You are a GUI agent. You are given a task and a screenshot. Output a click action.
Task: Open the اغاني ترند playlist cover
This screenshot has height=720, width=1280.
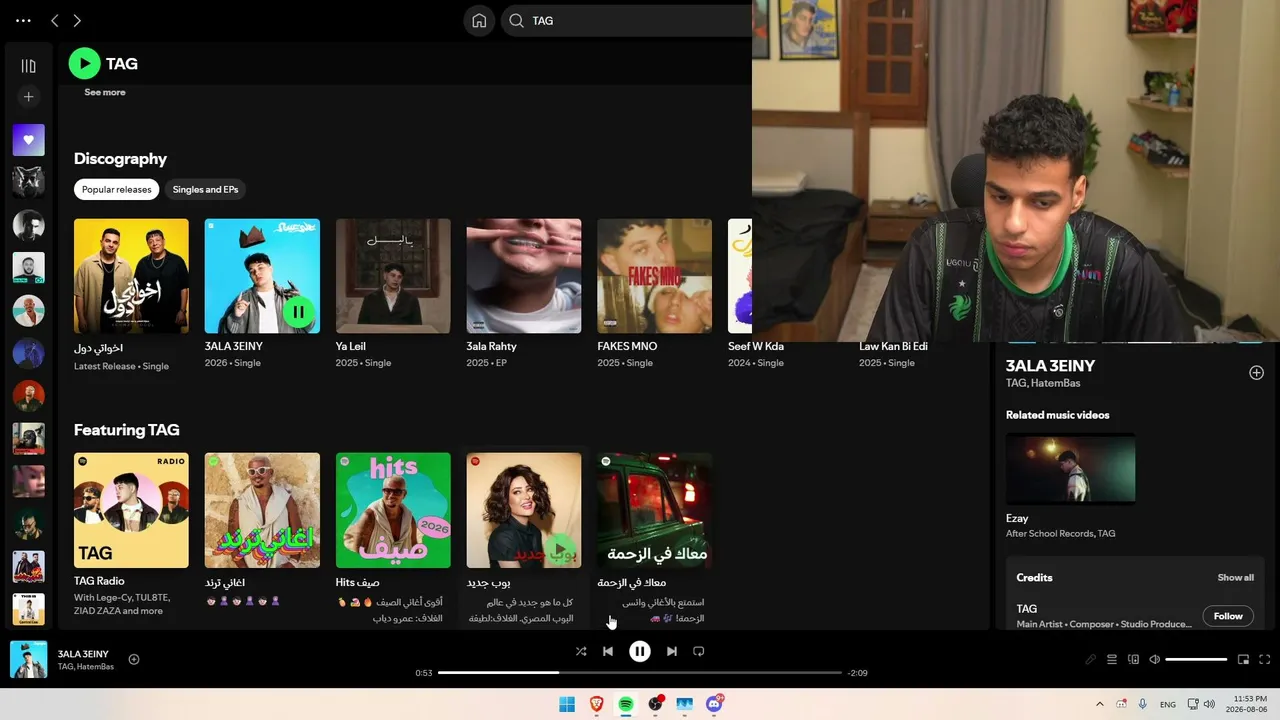(x=262, y=510)
